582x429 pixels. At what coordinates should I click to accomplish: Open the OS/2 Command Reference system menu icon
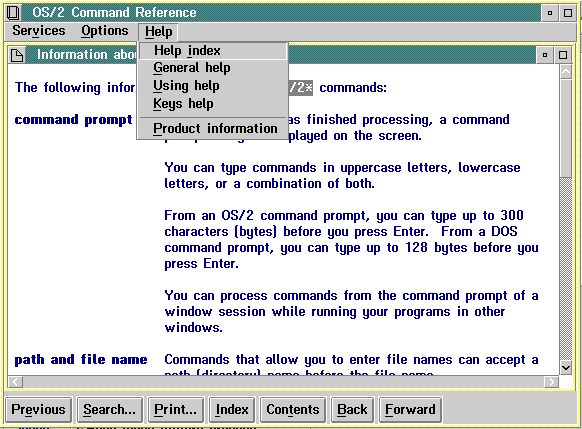point(13,13)
